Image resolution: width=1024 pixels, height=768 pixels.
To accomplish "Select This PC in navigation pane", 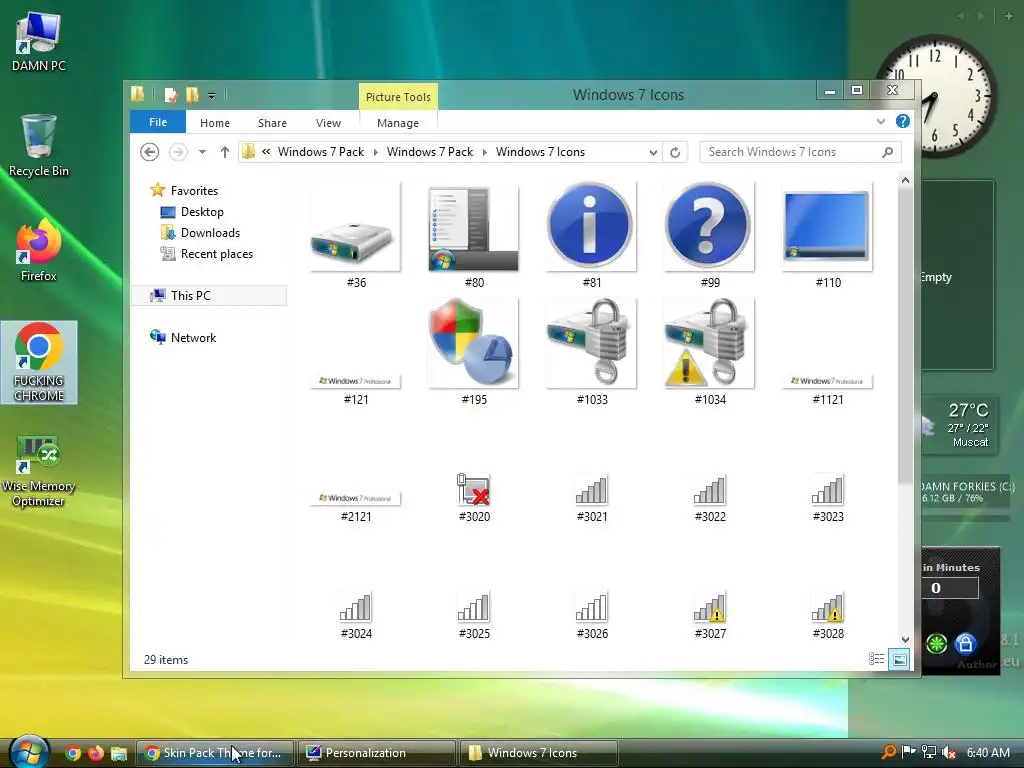I will 209,295.
